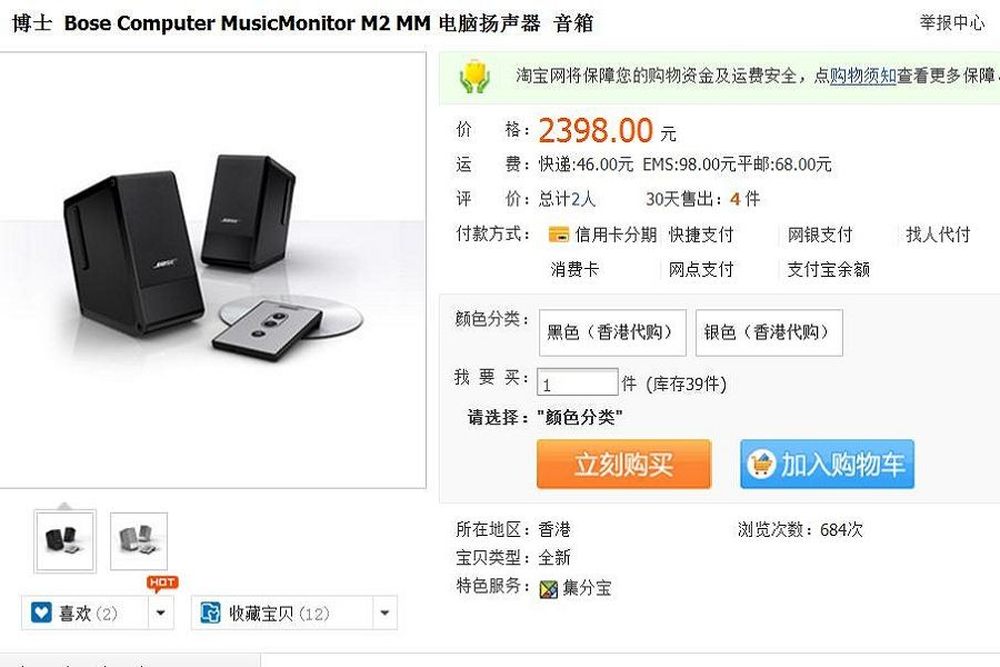Screen dimensions: 1000x667
Task: Select the black speakers thumbnail
Action: (x=65, y=541)
